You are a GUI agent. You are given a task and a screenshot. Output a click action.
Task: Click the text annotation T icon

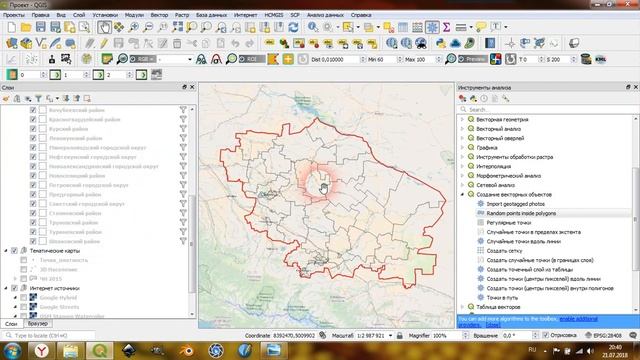(496, 27)
